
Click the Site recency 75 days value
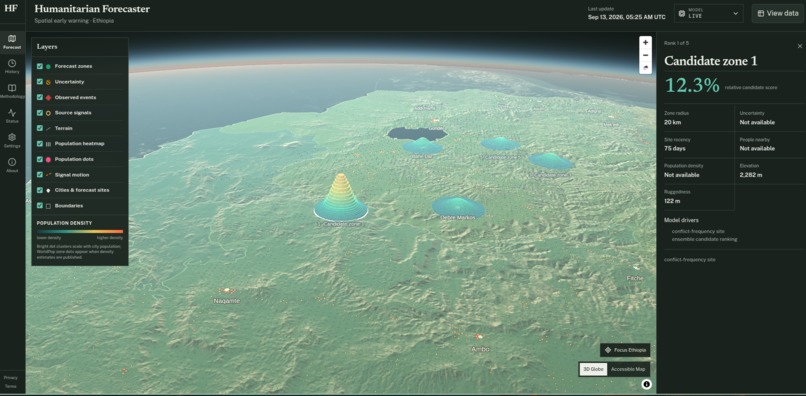pyautogui.click(x=674, y=149)
